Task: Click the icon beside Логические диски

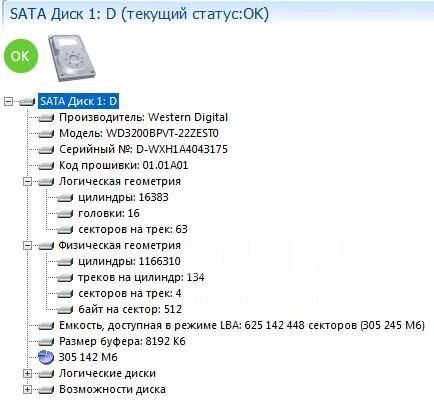Action: coord(46,373)
